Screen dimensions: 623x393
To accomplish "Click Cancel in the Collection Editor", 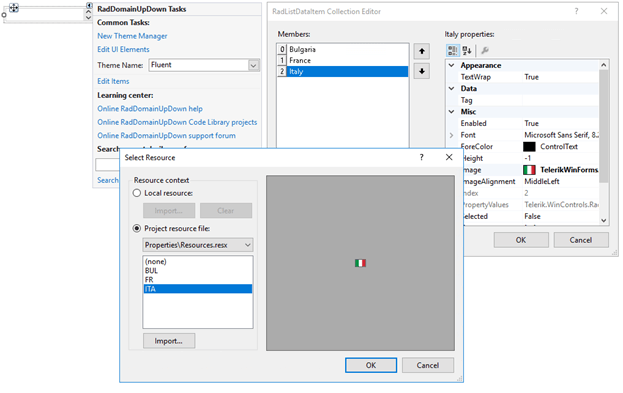I will 581,240.
